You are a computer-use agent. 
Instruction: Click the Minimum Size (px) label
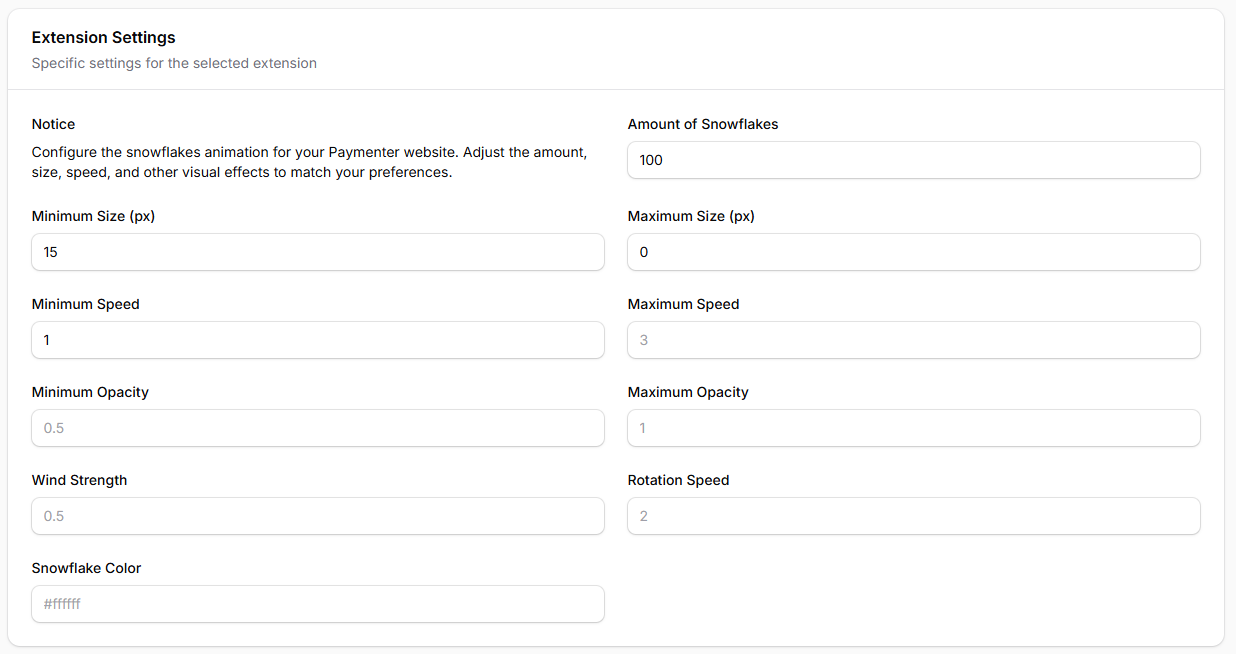93,216
